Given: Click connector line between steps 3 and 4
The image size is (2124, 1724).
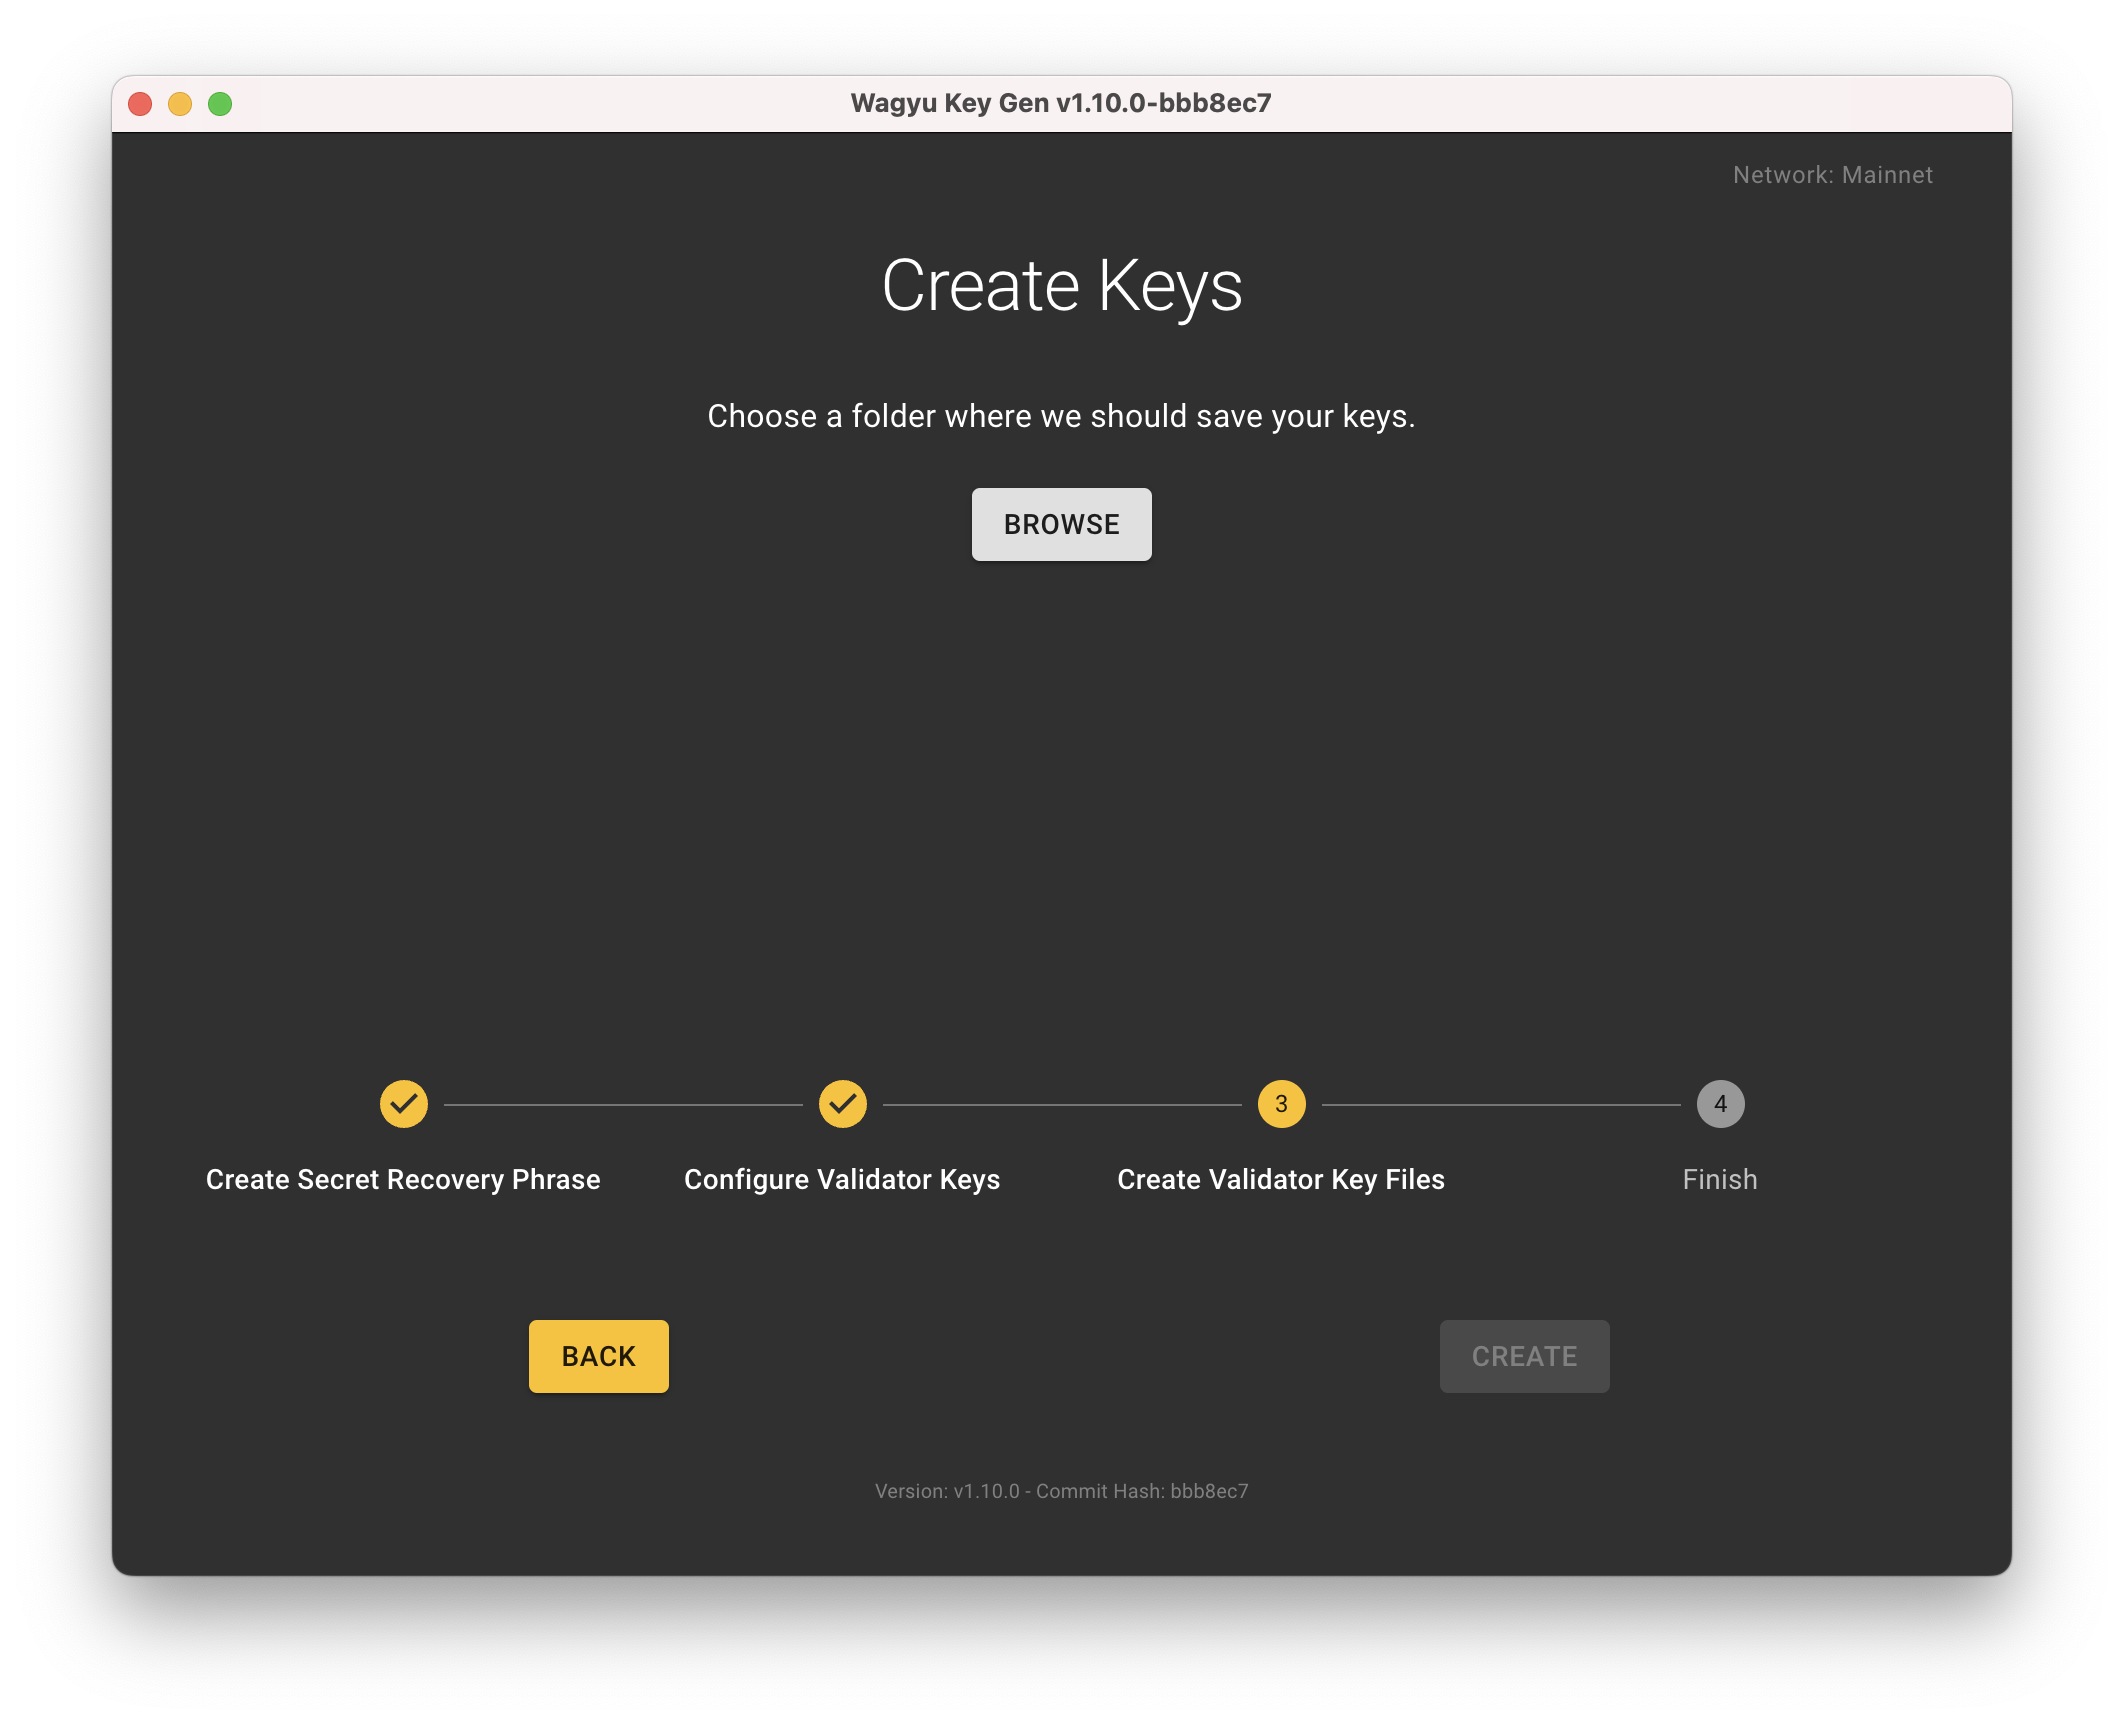Looking at the screenshot, I should pos(1500,1104).
